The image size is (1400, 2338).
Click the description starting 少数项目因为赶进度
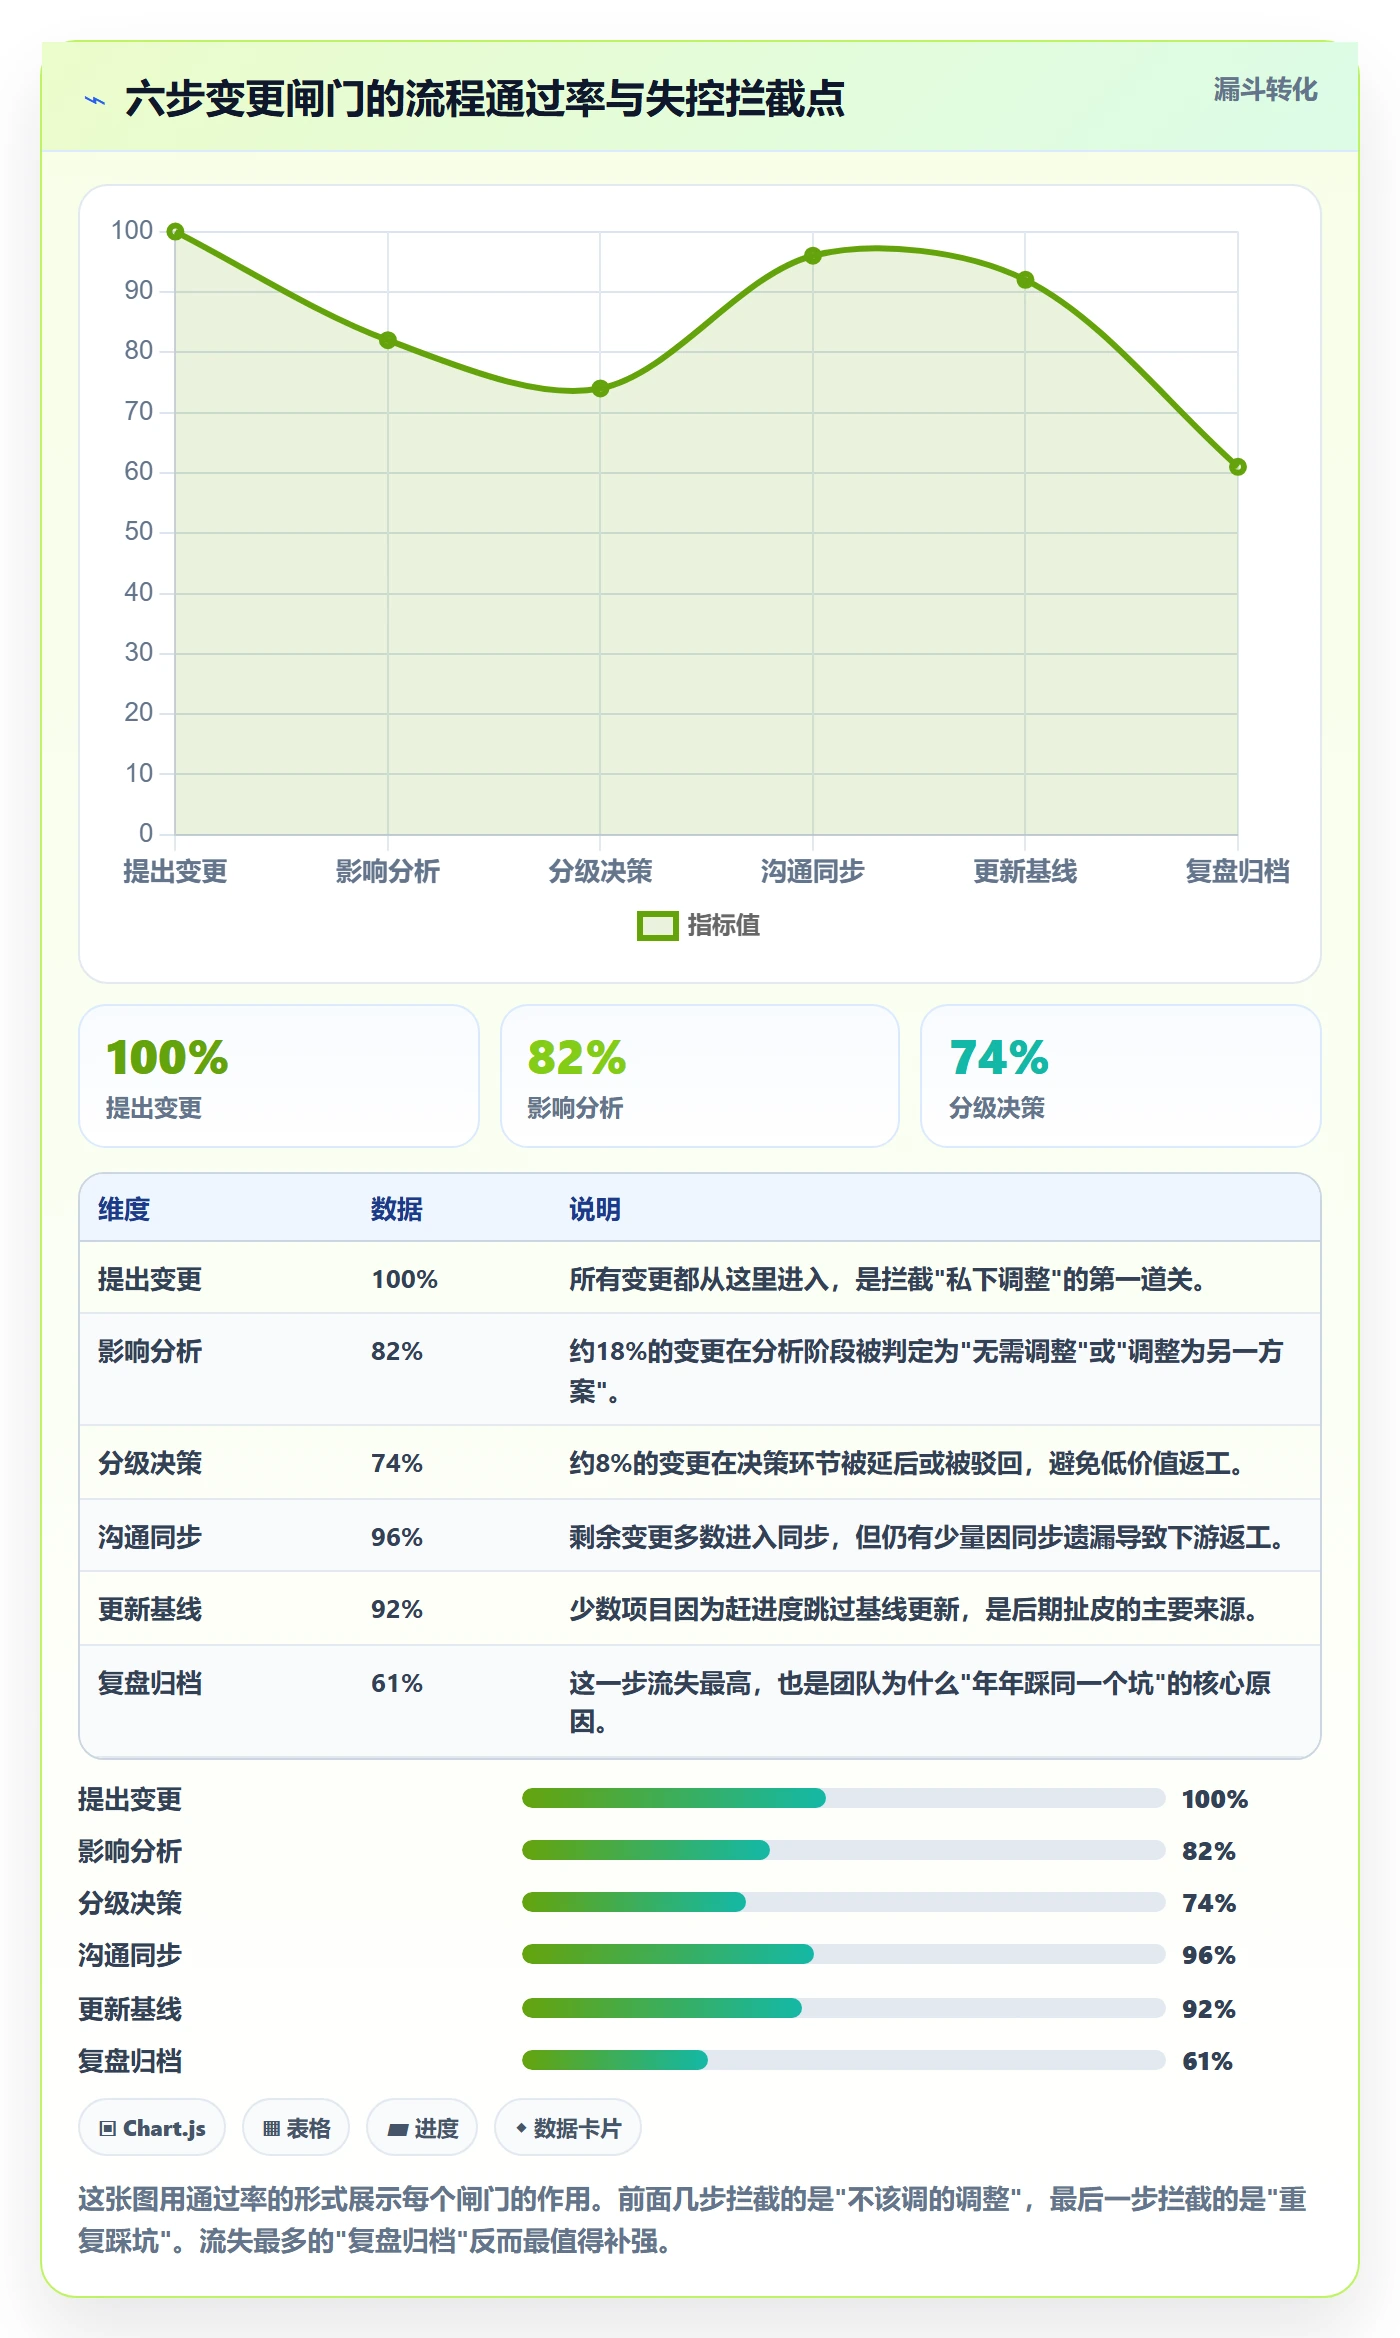coord(914,1609)
